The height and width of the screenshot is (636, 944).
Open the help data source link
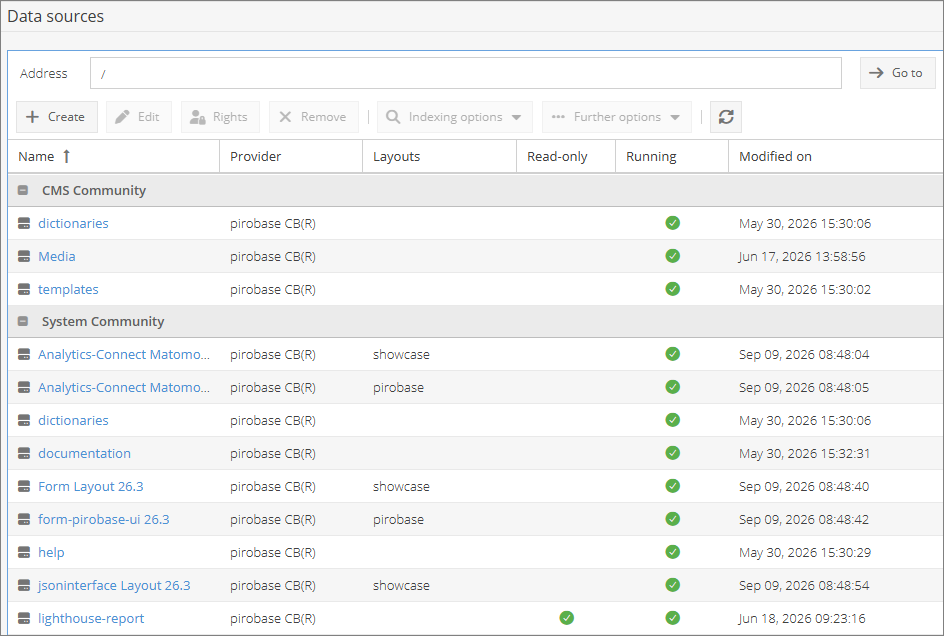[51, 552]
